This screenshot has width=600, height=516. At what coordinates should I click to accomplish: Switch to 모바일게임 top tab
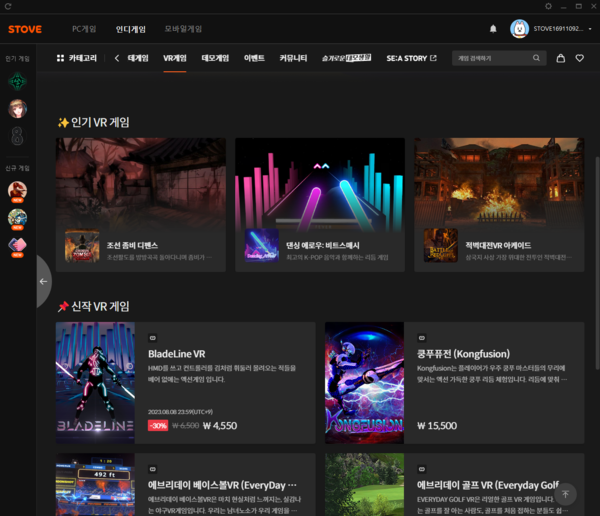(x=183, y=29)
